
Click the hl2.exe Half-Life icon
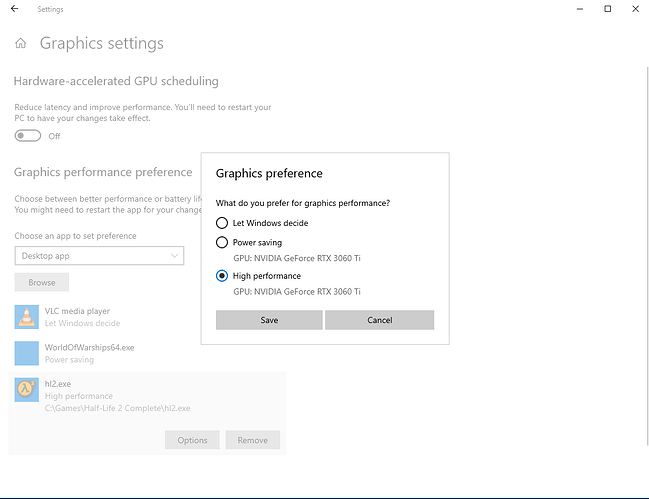pos(27,390)
